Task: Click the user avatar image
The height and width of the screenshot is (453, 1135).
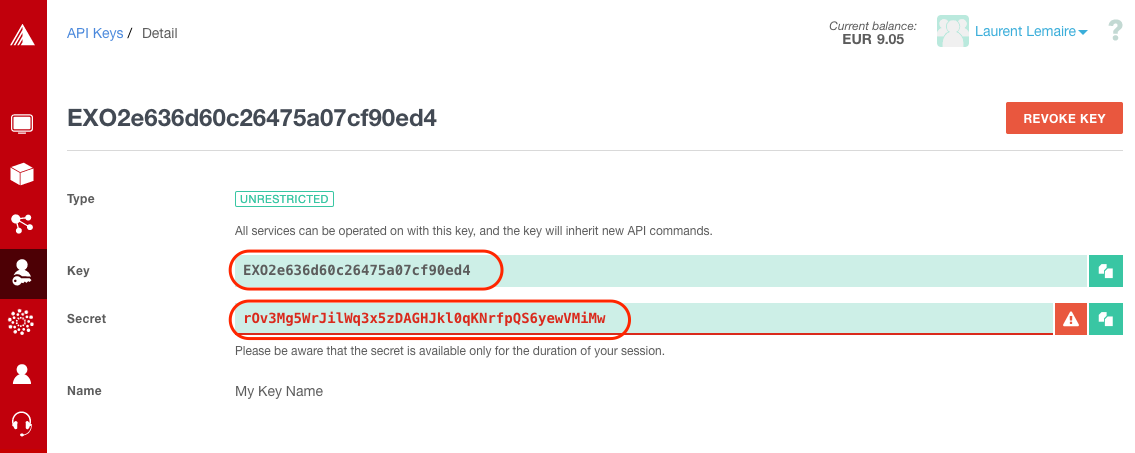Action: pos(952,32)
